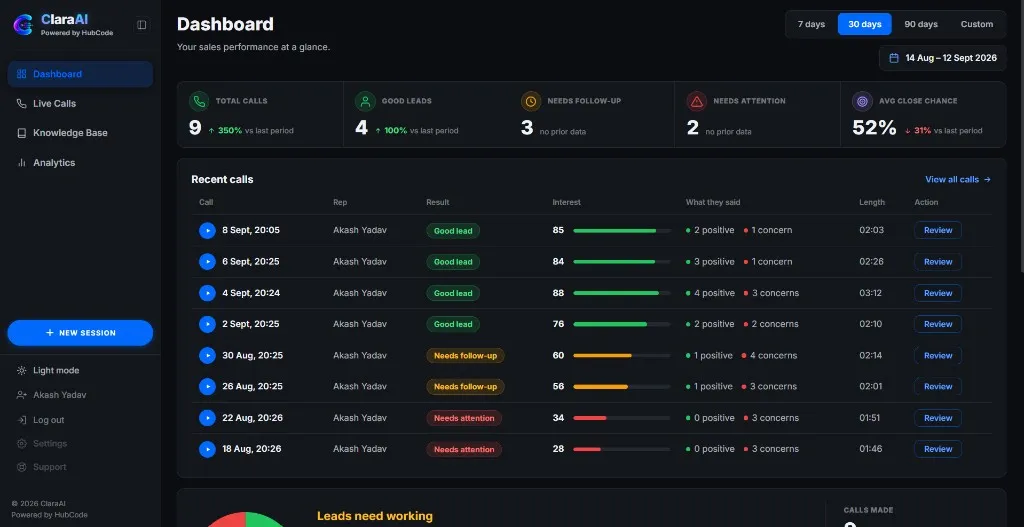Select the 7 days range tab
Image resolution: width=1024 pixels, height=527 pixels.
point(811,24)
